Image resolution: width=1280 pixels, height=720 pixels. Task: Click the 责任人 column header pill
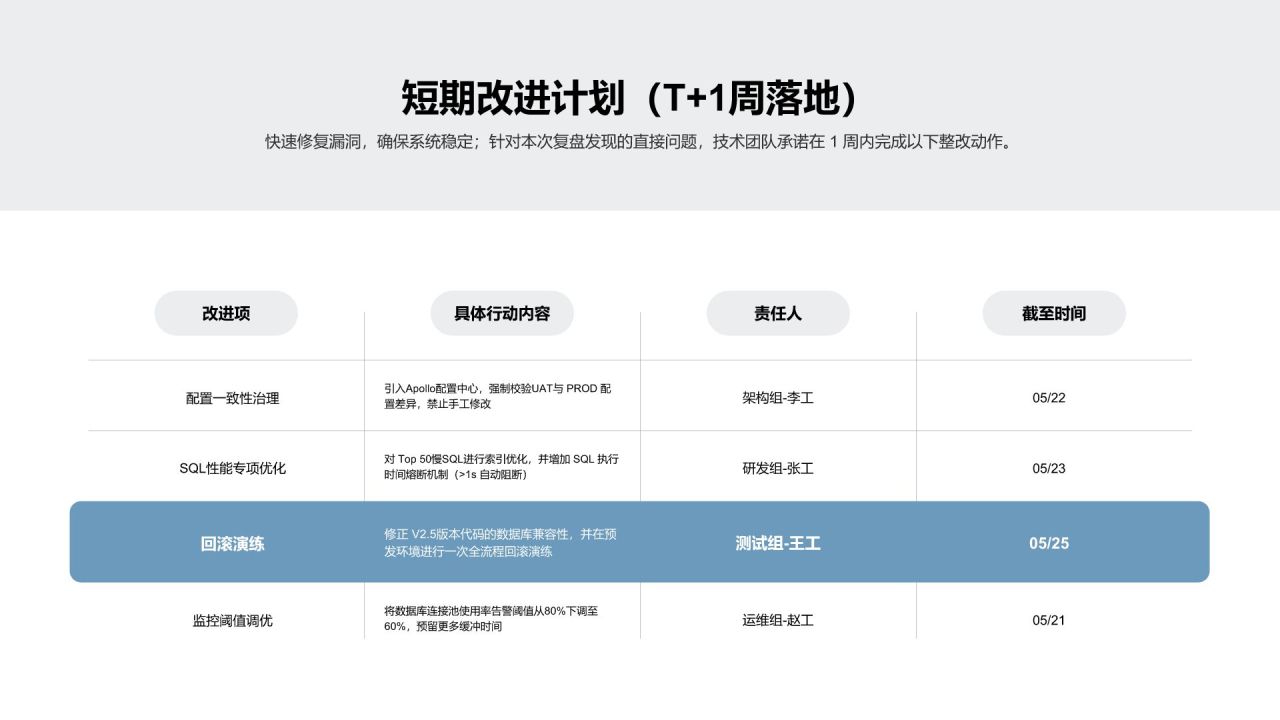[x=778, y=313]
